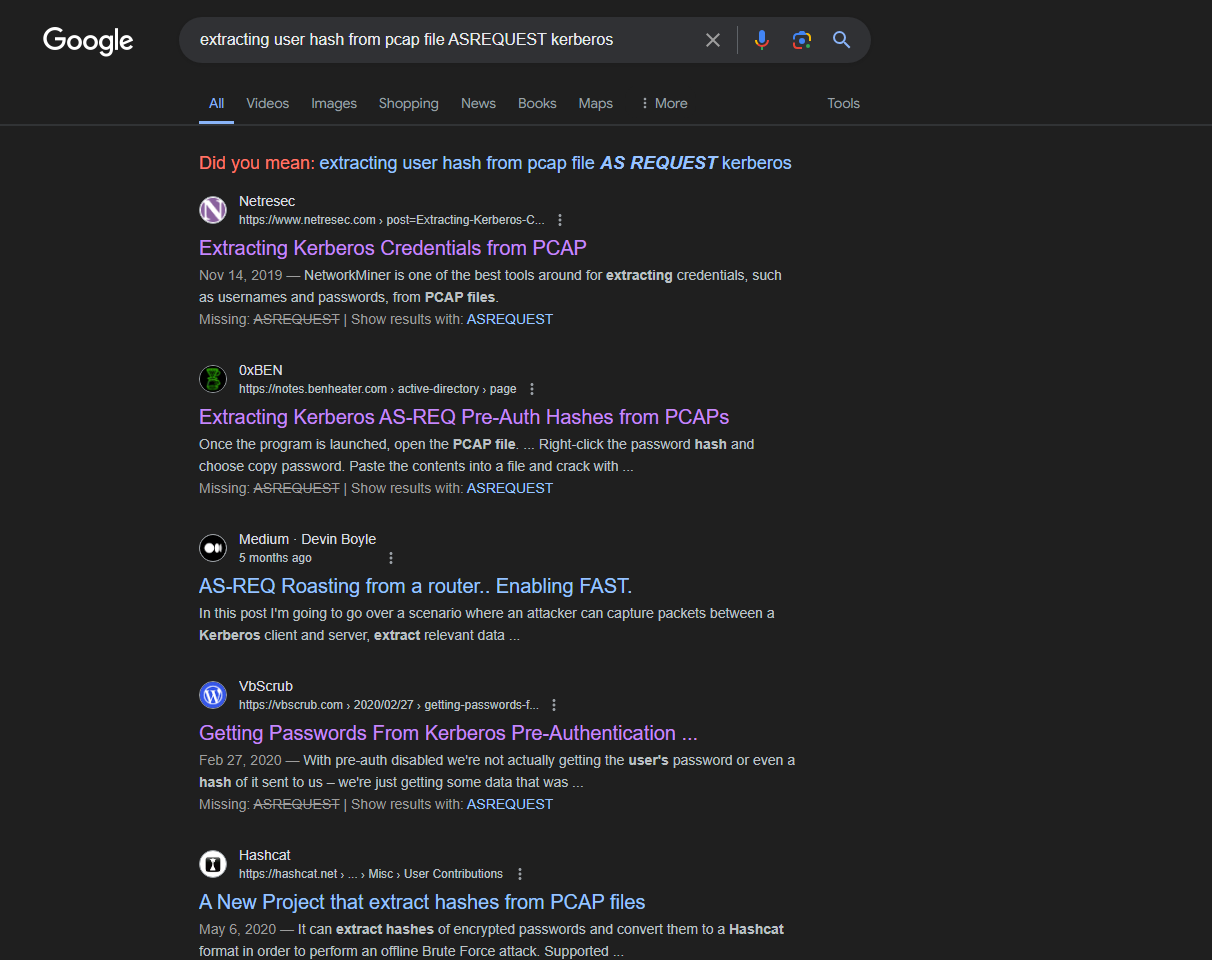This screenshot has width=1212, height=960.
Task: Click ASREQUEST link under Netresec result
Action: [510, 319]
